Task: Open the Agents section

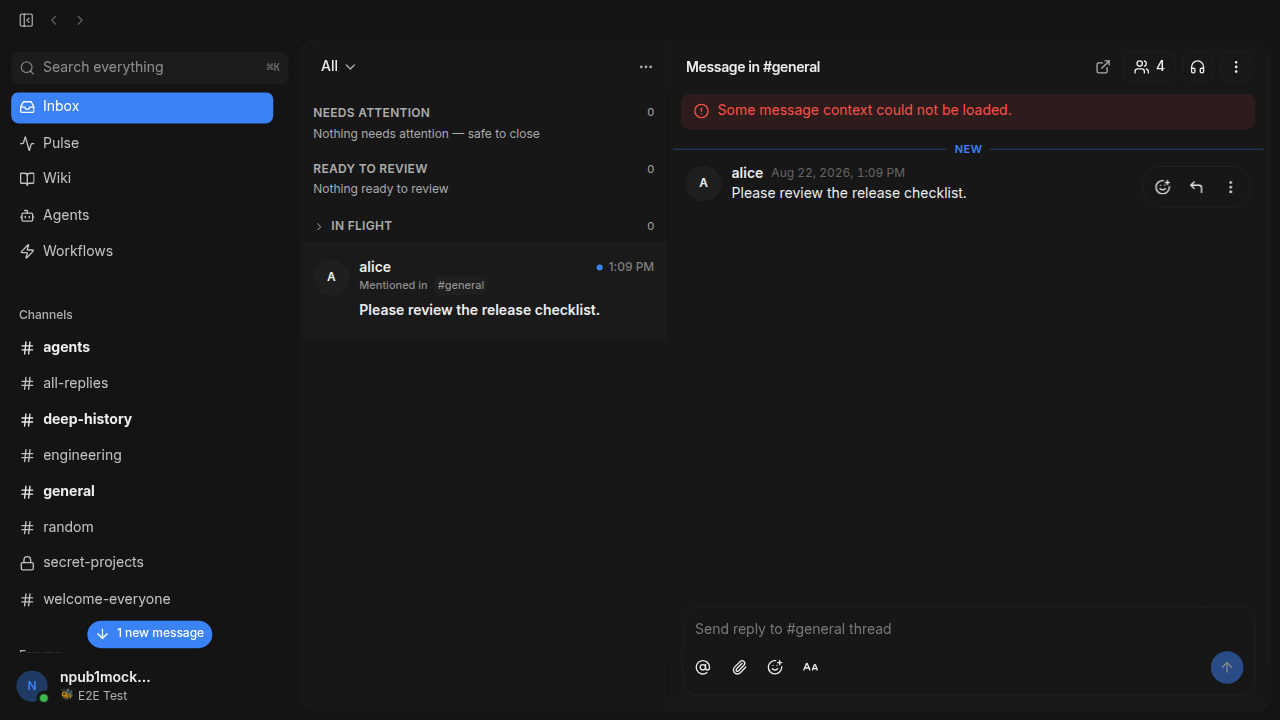Action: tap(142, 215)
